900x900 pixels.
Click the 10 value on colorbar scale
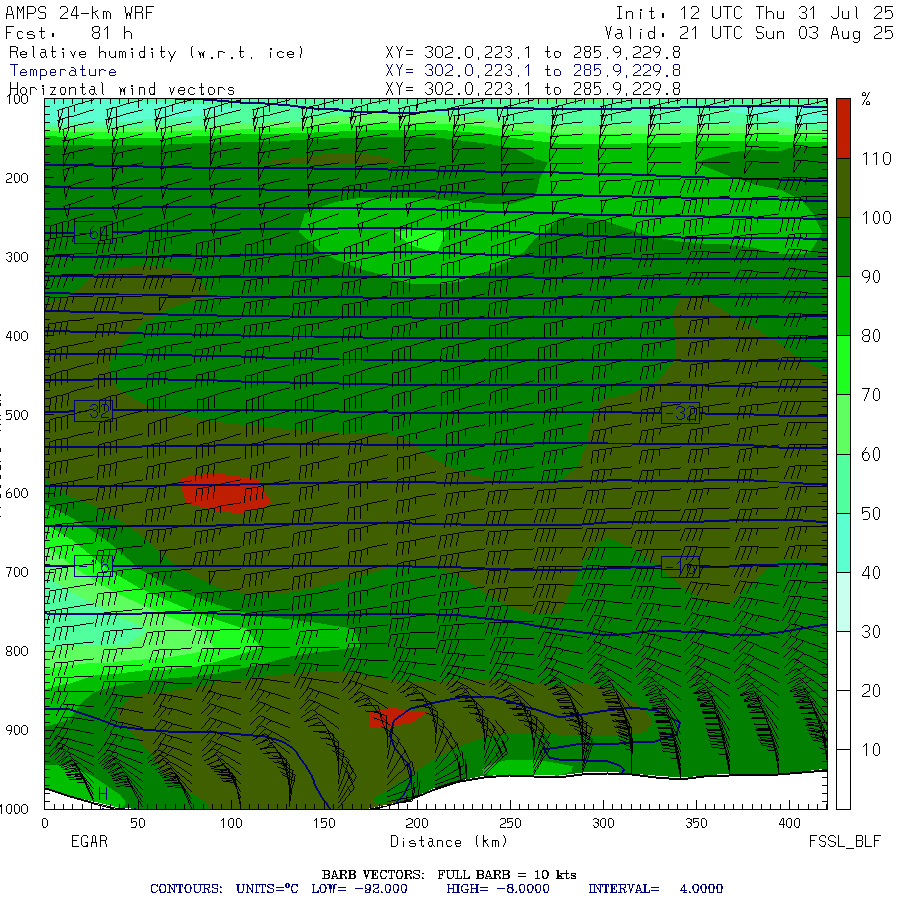click(x=871, y=750)
